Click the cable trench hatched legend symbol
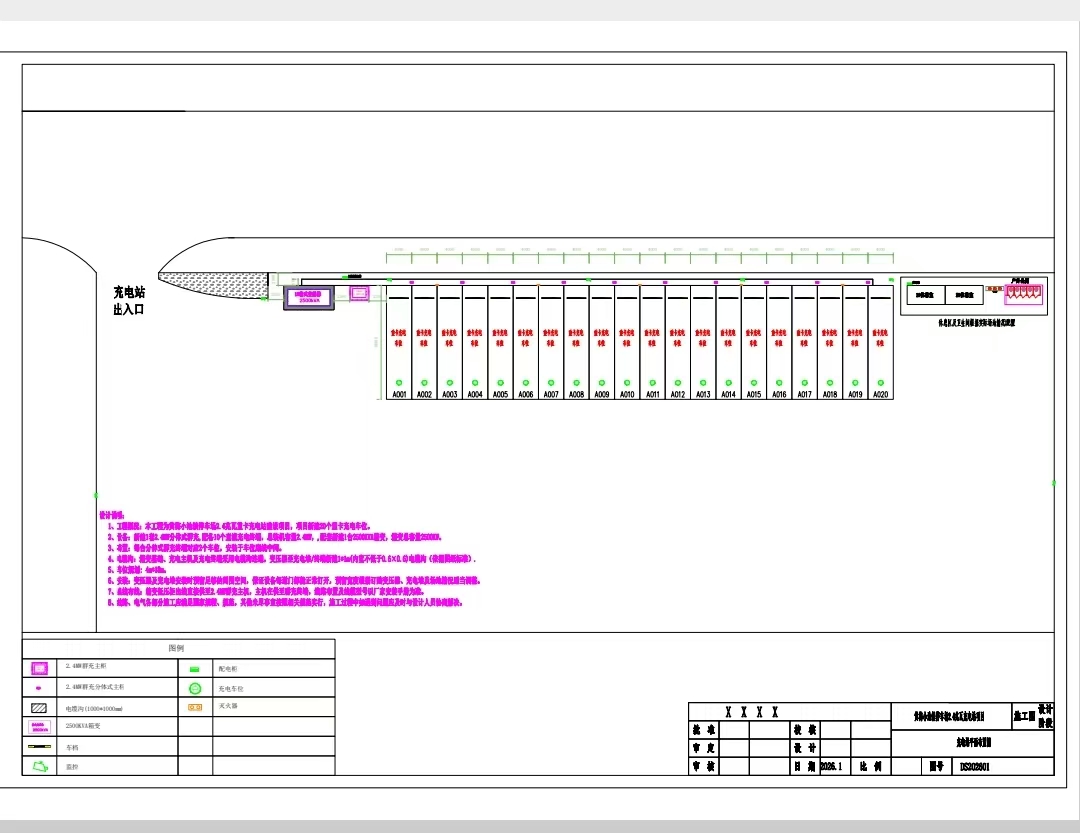 click(39, 707)
